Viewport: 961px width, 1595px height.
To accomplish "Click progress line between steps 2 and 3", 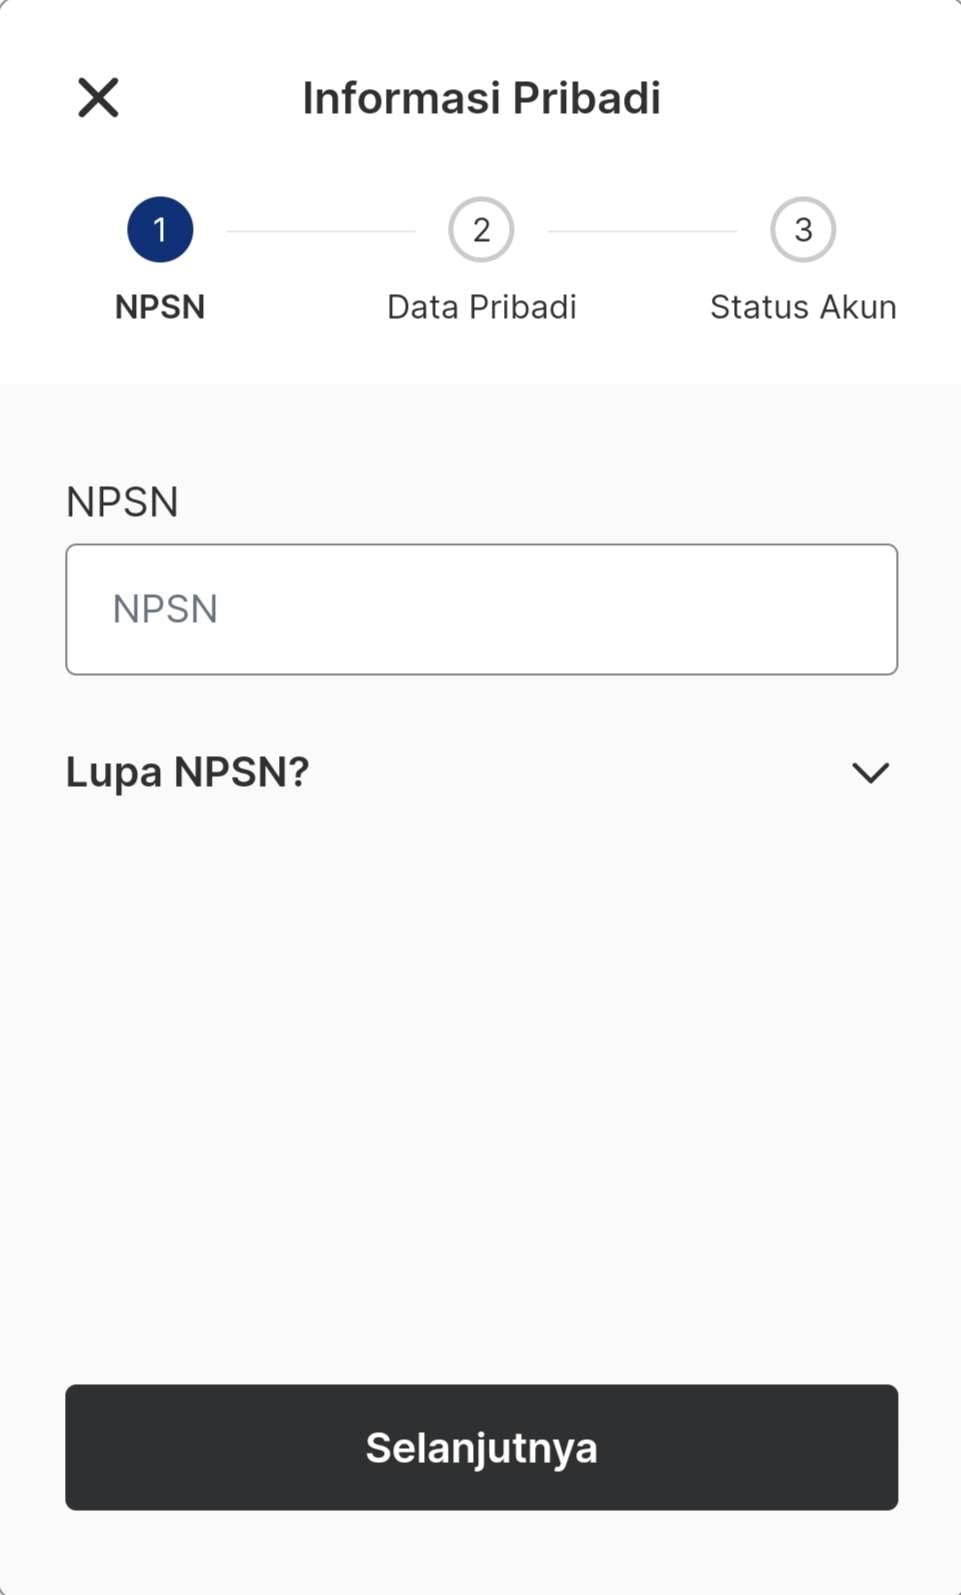I will (x=642, y=231).
